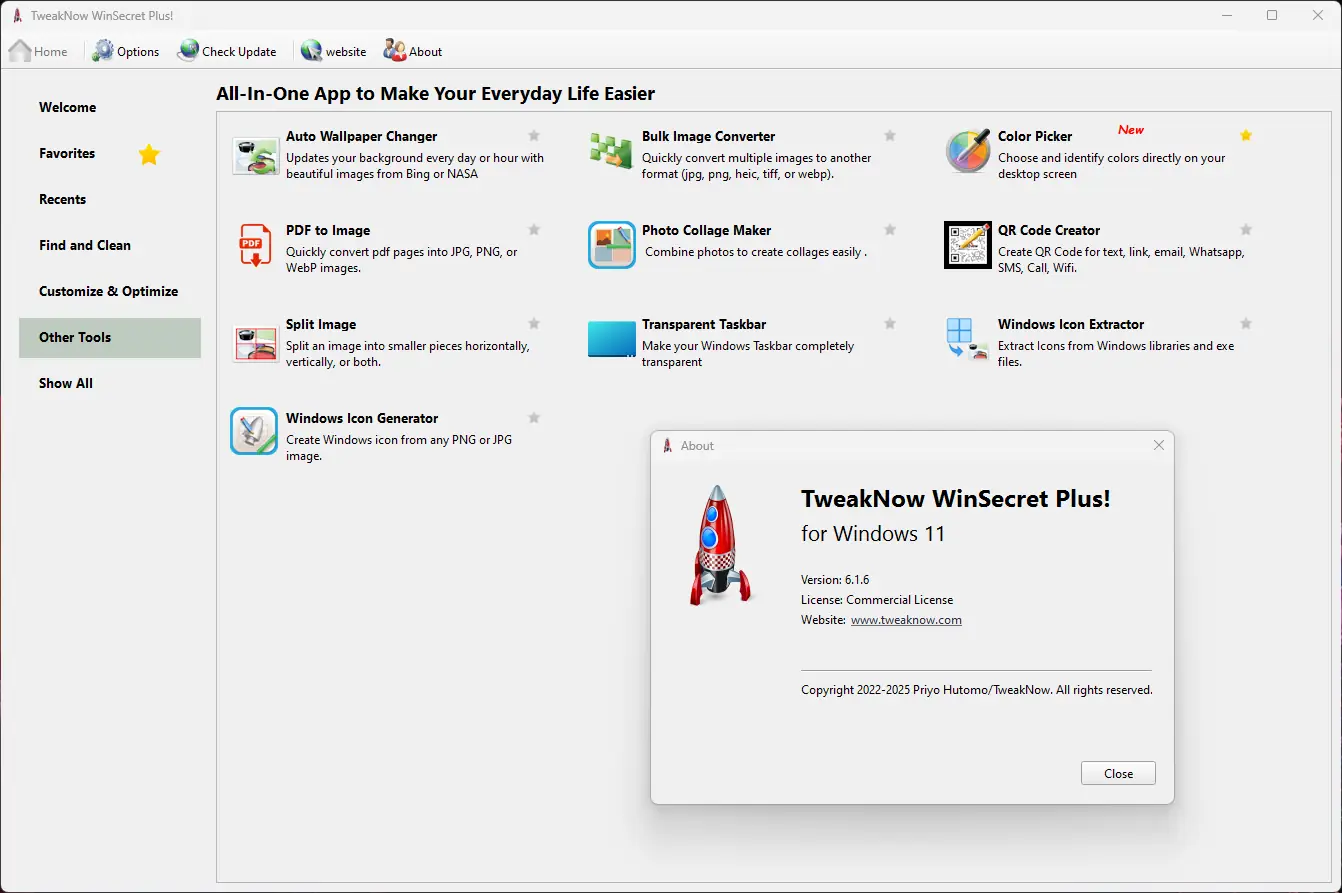1342x893 pixels.
Task: Unfavorite Color Picker using its yellow star
Action: click(1246, 135)
